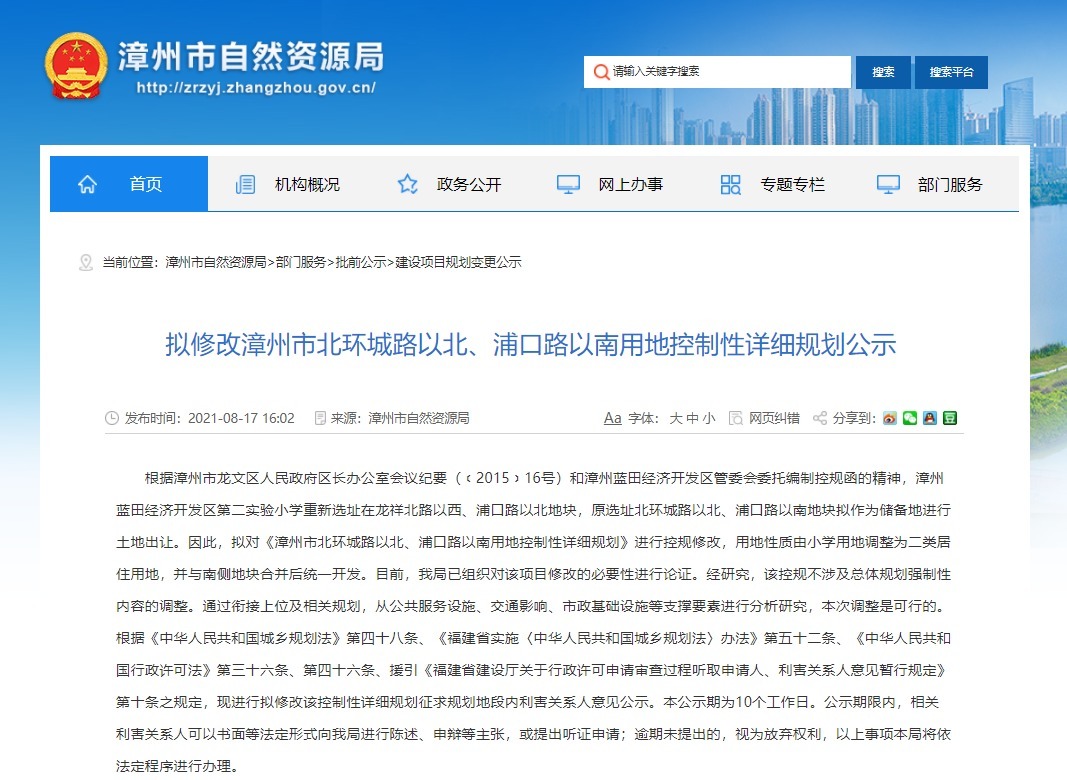Screen dimensions: 1067x780
Task: Click the star icon beside 政务公开
Action: coord(408,184)
